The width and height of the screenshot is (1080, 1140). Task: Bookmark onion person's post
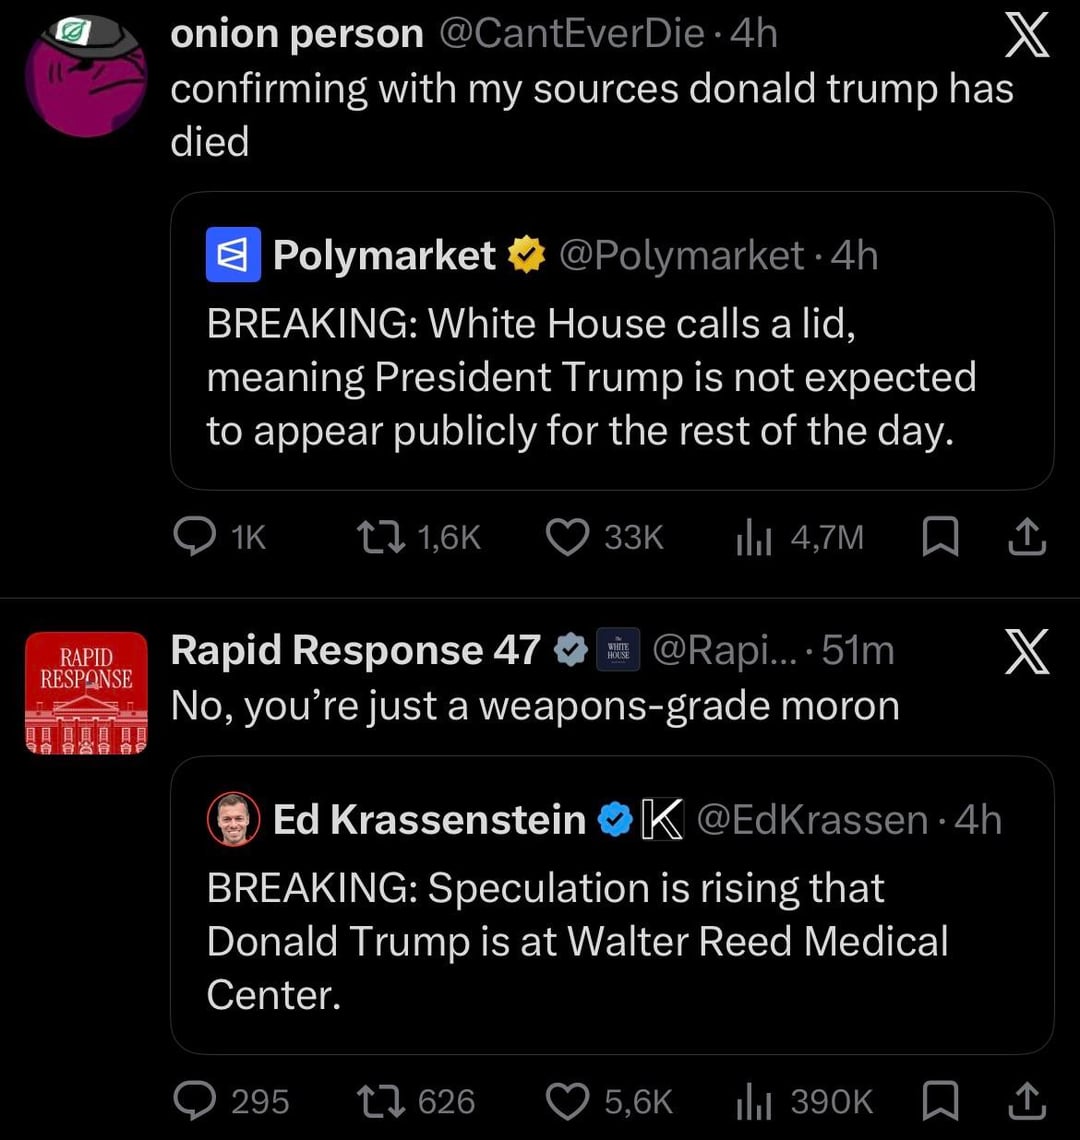[940, 538]
